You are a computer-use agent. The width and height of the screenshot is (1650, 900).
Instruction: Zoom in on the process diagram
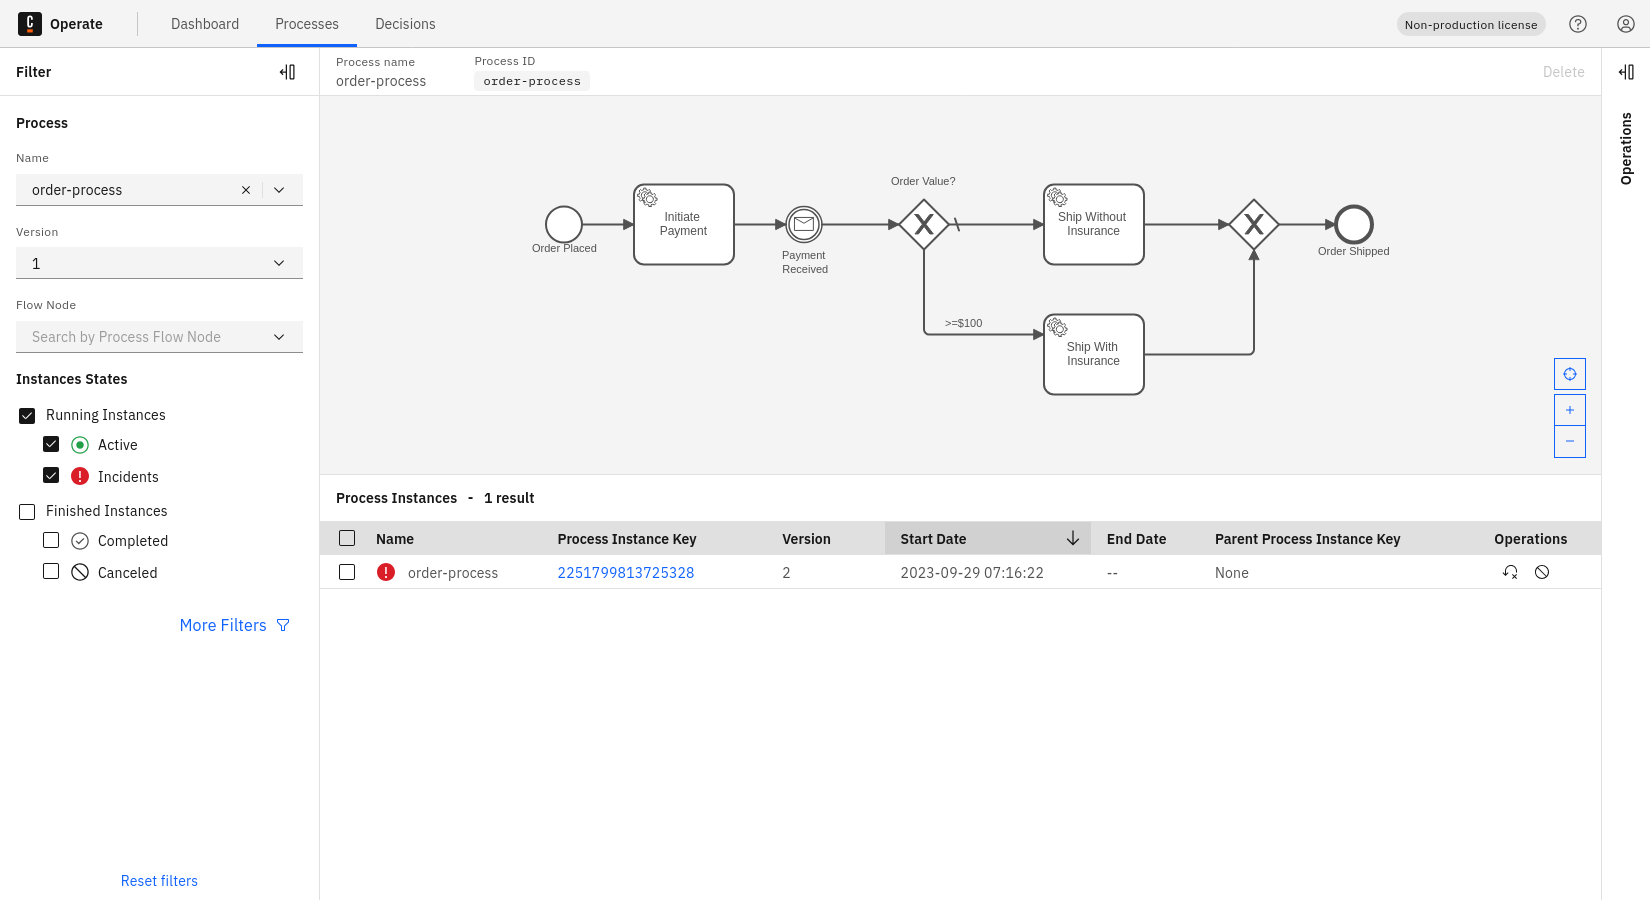(x=1570, y=410)
